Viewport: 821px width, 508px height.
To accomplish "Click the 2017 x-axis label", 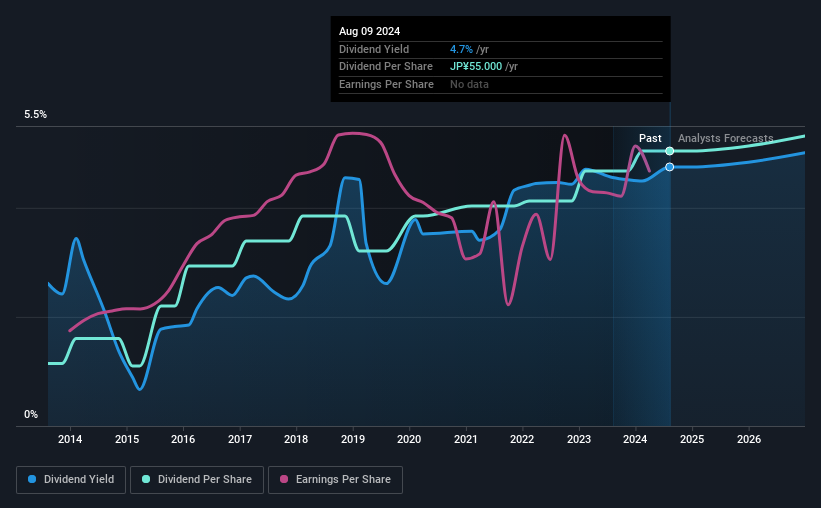I will [x=240, y=439].
